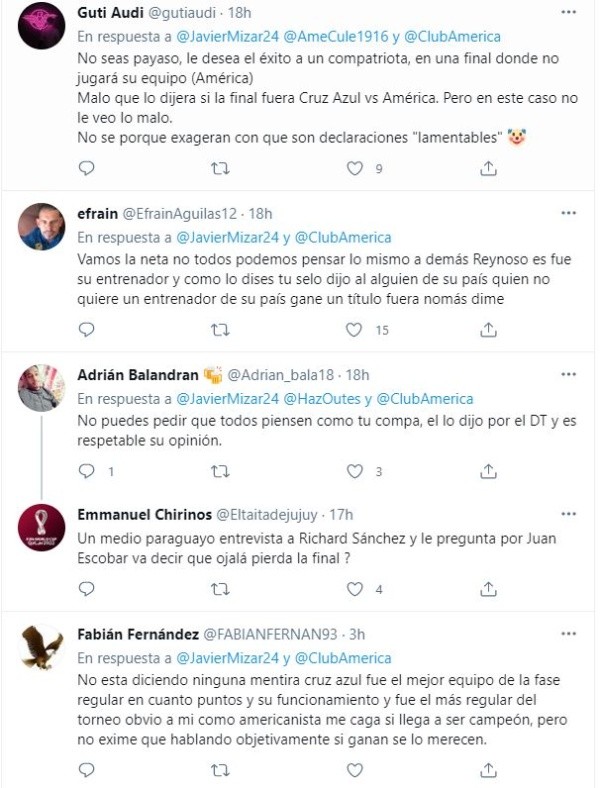This screenshot has height=788, width=600.
Task: Open more options on Guti Audi's tweet
Action: click(568, 13)
